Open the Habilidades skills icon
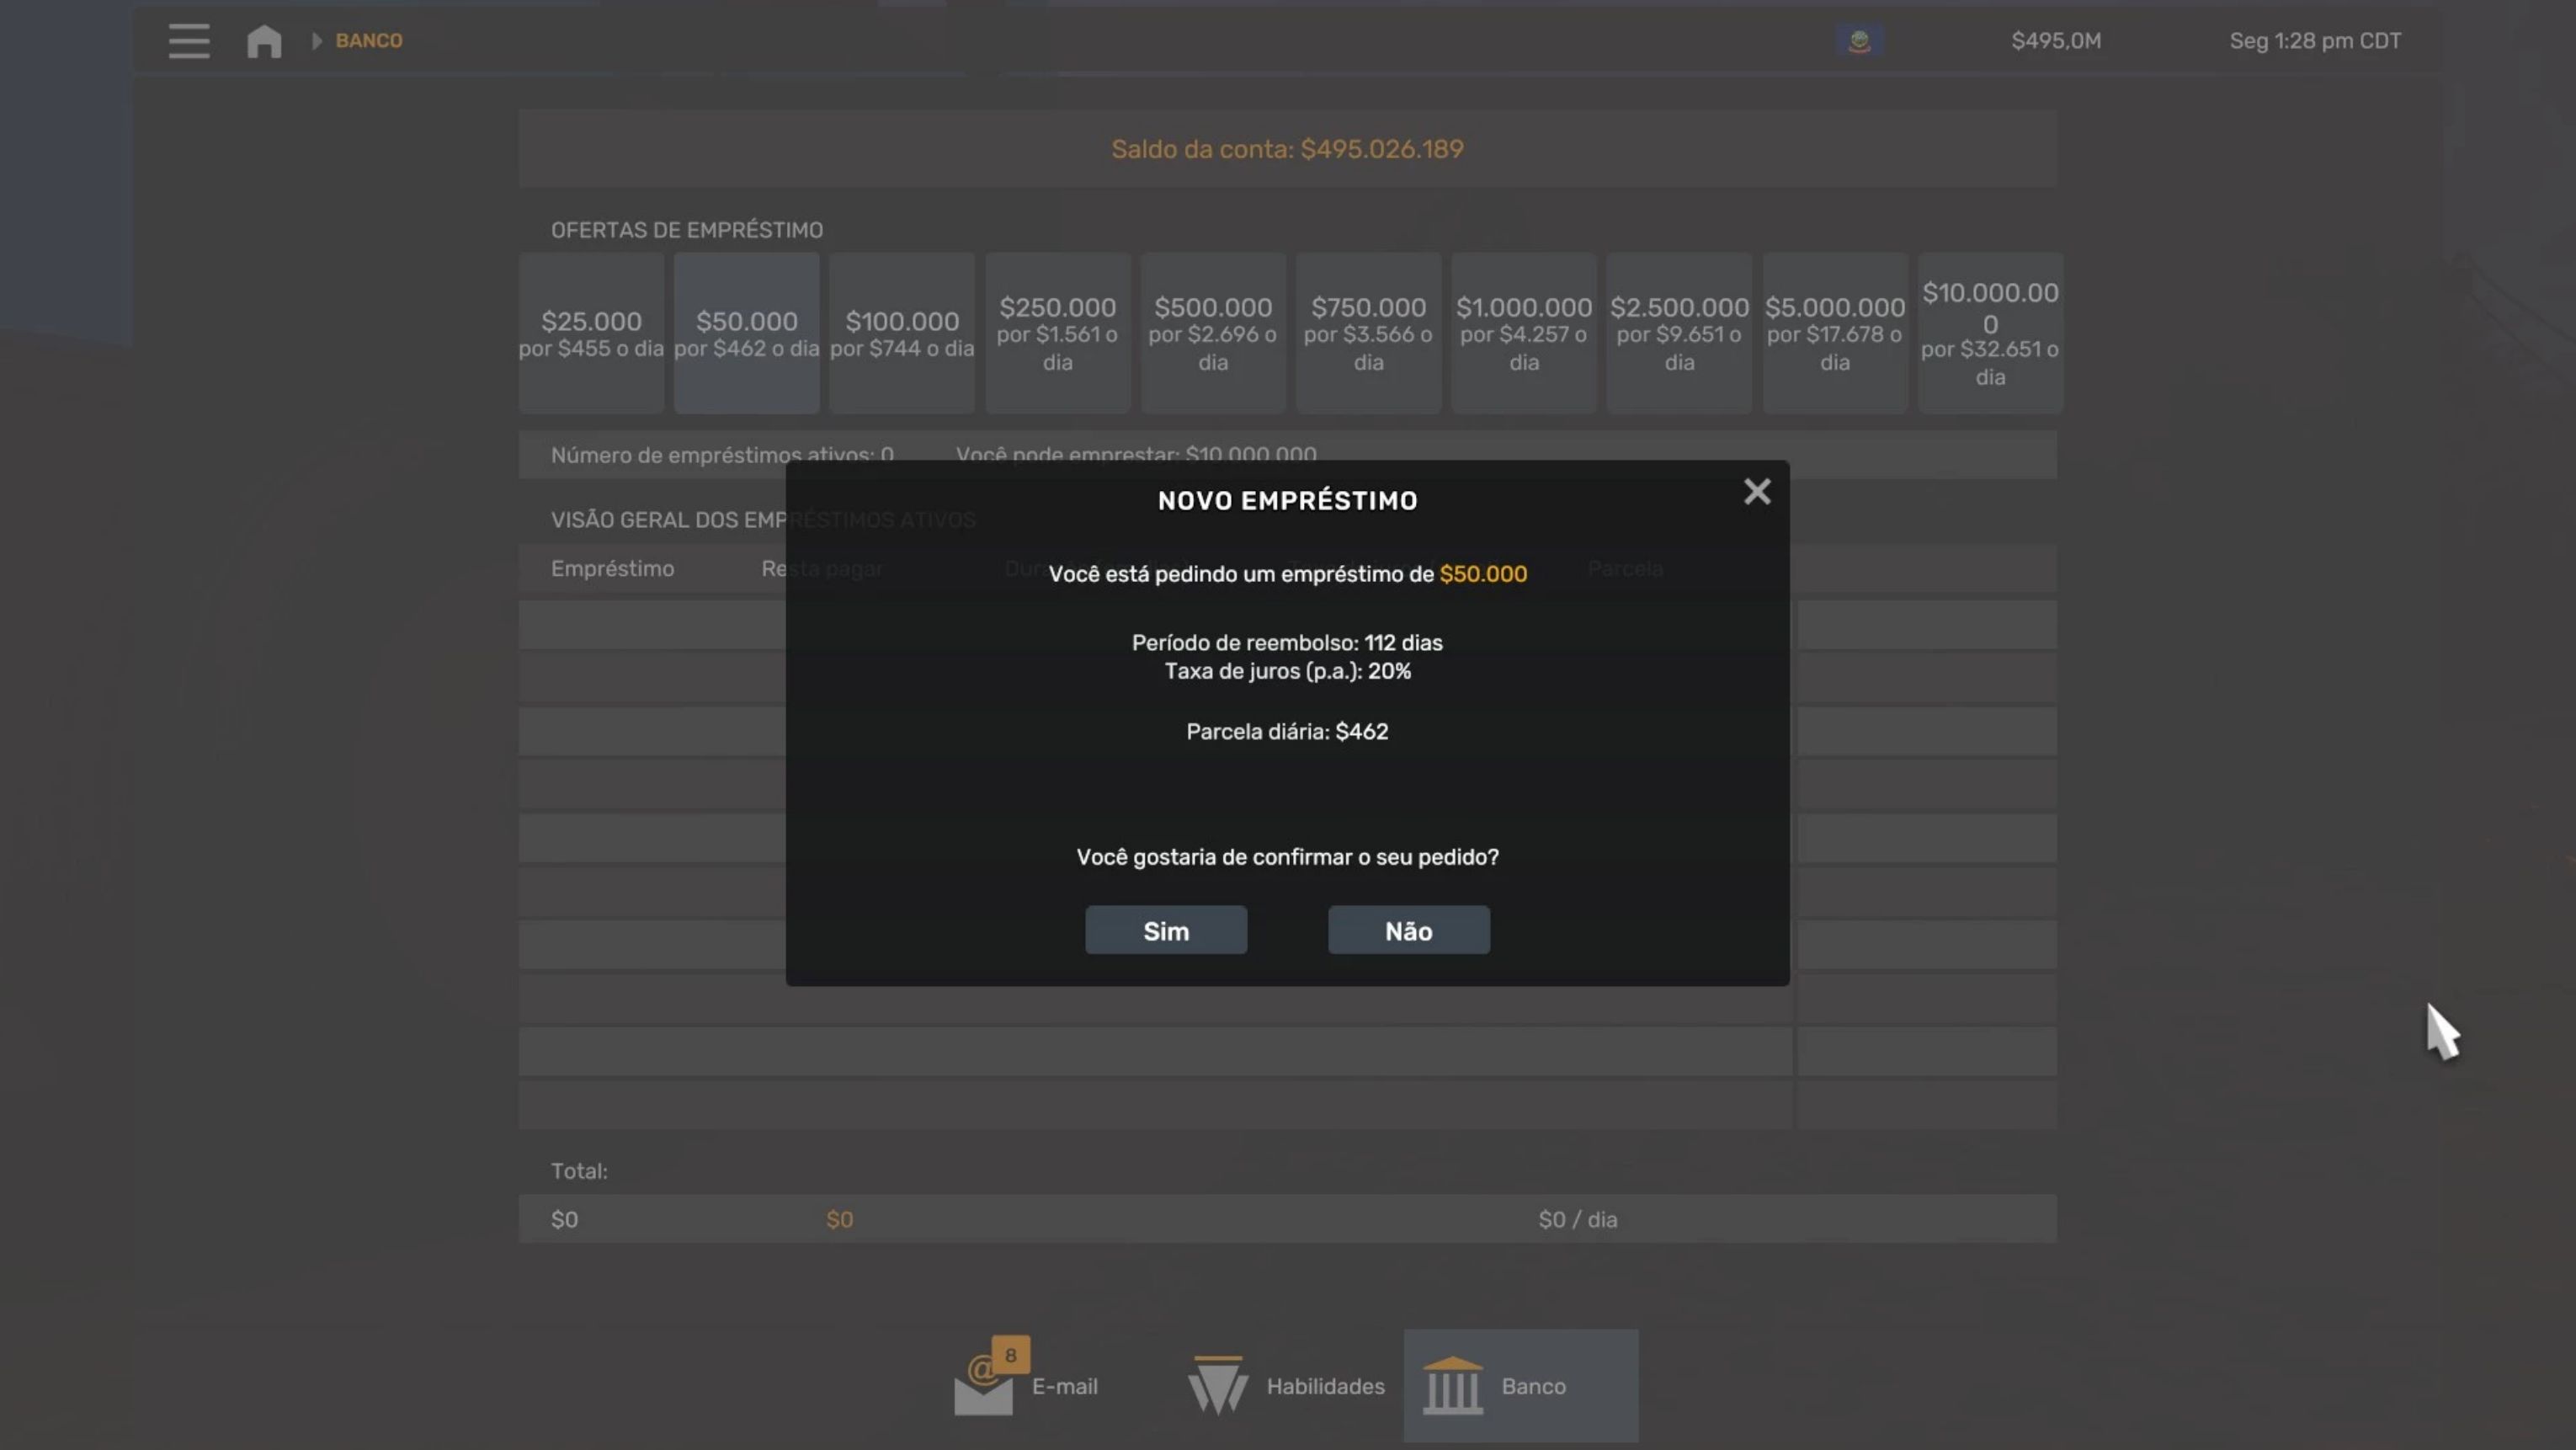 tap(1217, 1385)
